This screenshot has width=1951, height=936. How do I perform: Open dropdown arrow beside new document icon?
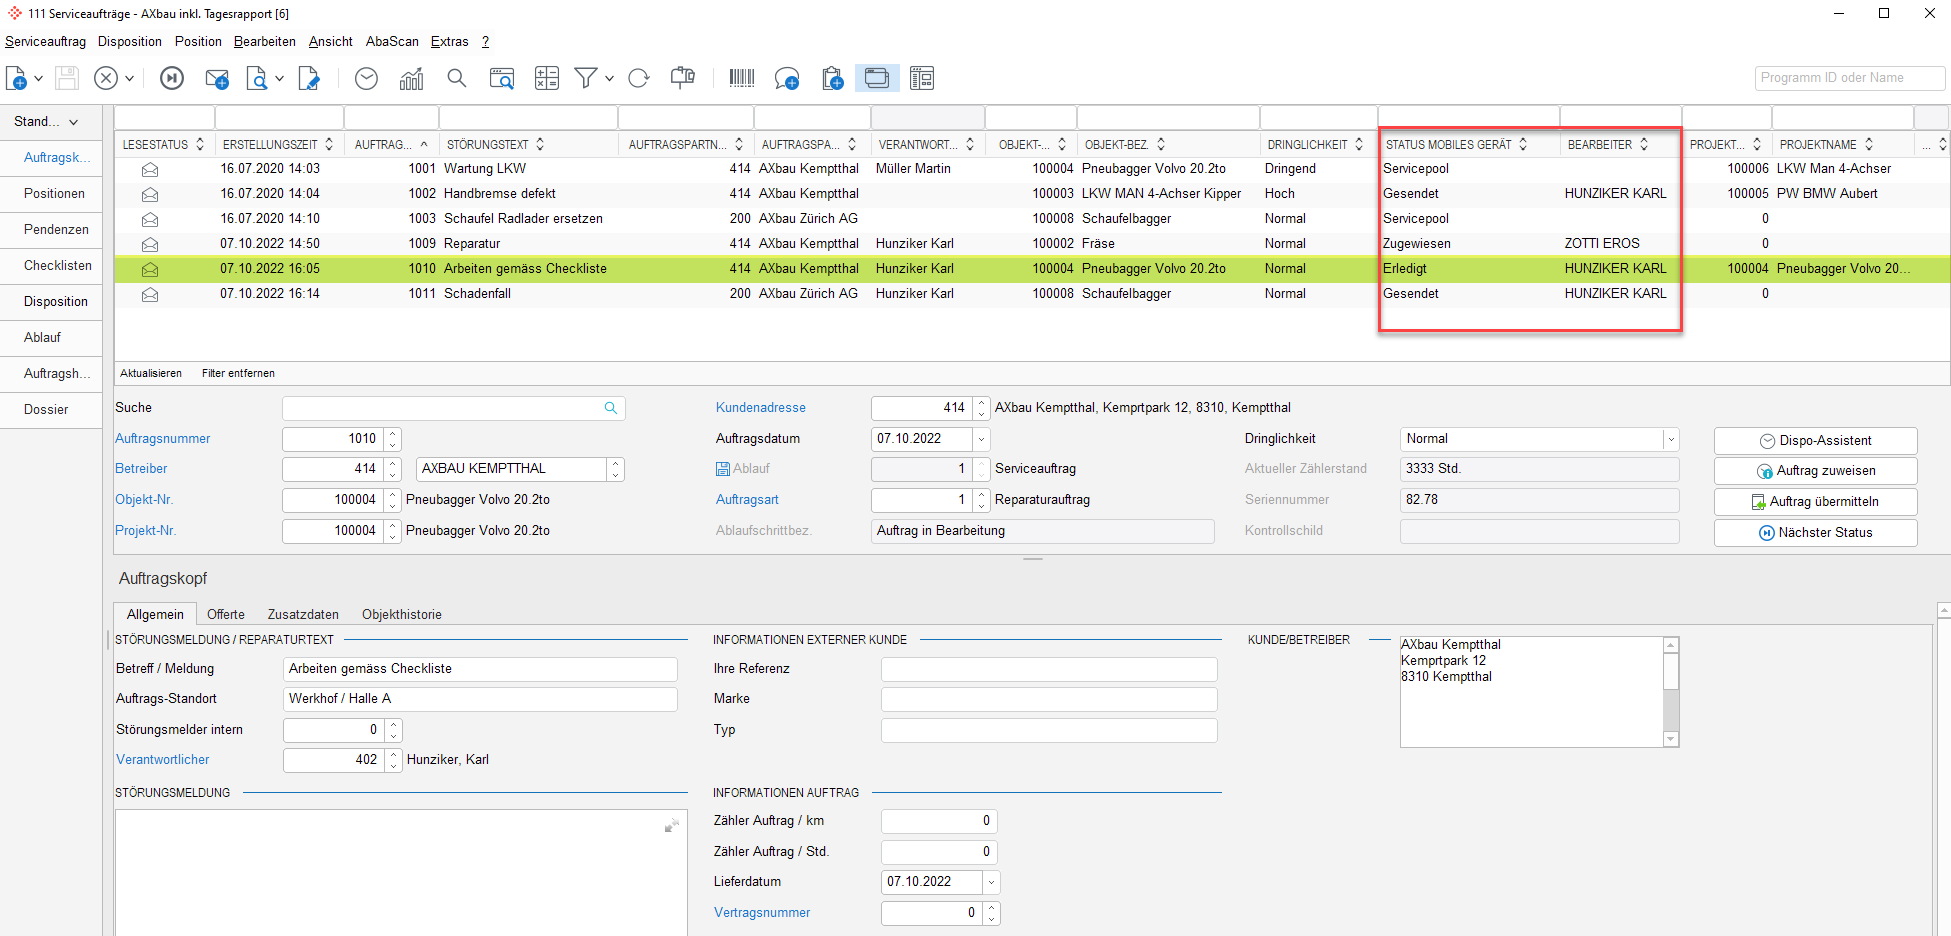[x=38, y=78]
